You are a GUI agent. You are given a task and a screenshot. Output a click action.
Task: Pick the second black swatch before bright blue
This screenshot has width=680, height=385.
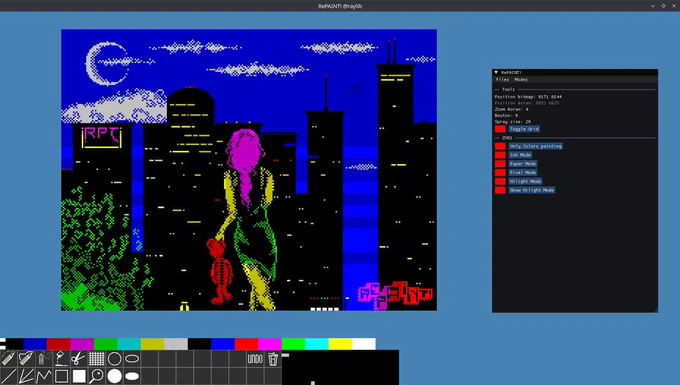click(199, 344)
